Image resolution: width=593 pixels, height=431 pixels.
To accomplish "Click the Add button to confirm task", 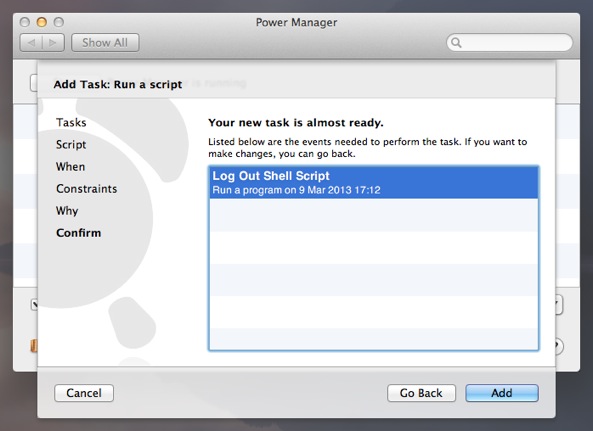I will (x=501, y=393).
